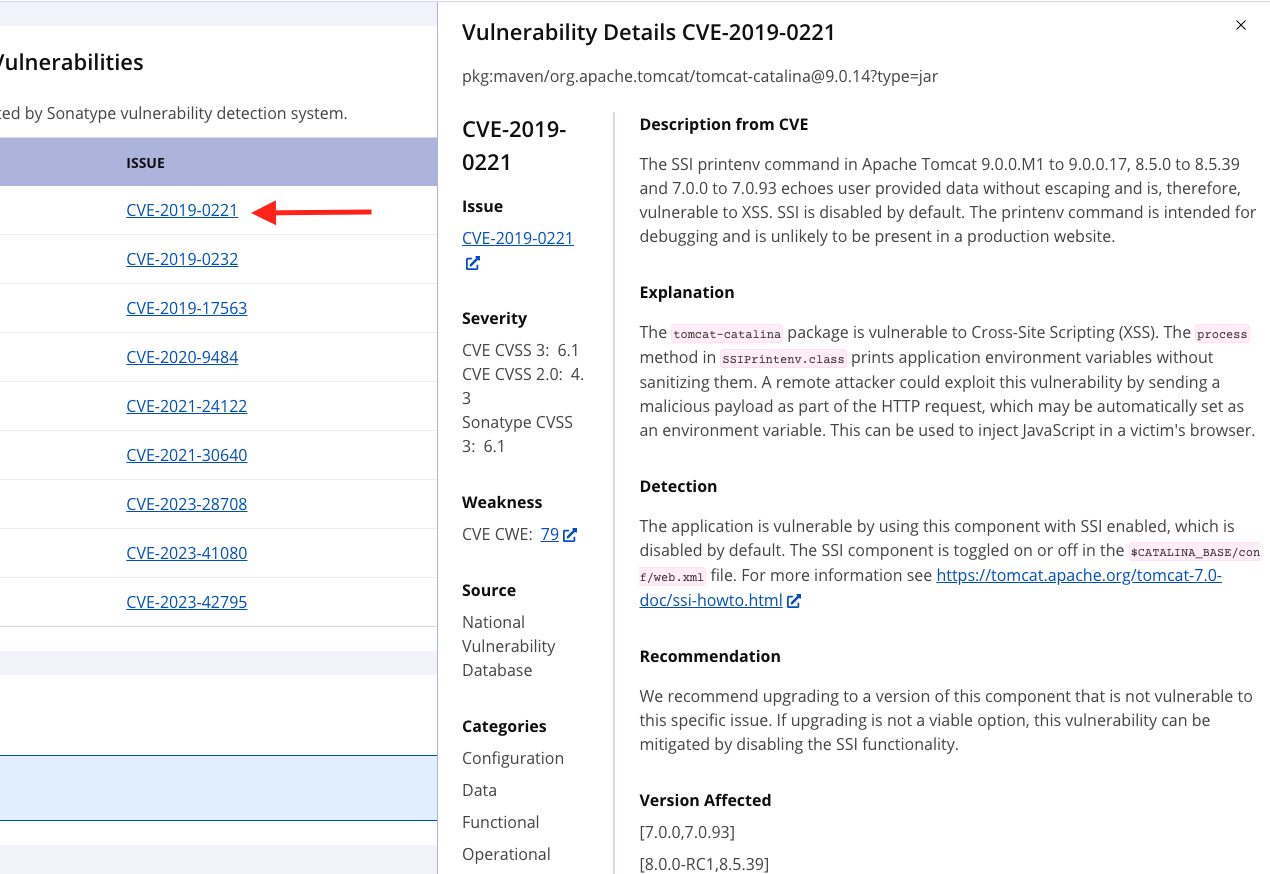This screenshot has height=874, width=1270.
Task: Open external link icon under Issue CVE-2019-0221
Action: pos(473,263)
